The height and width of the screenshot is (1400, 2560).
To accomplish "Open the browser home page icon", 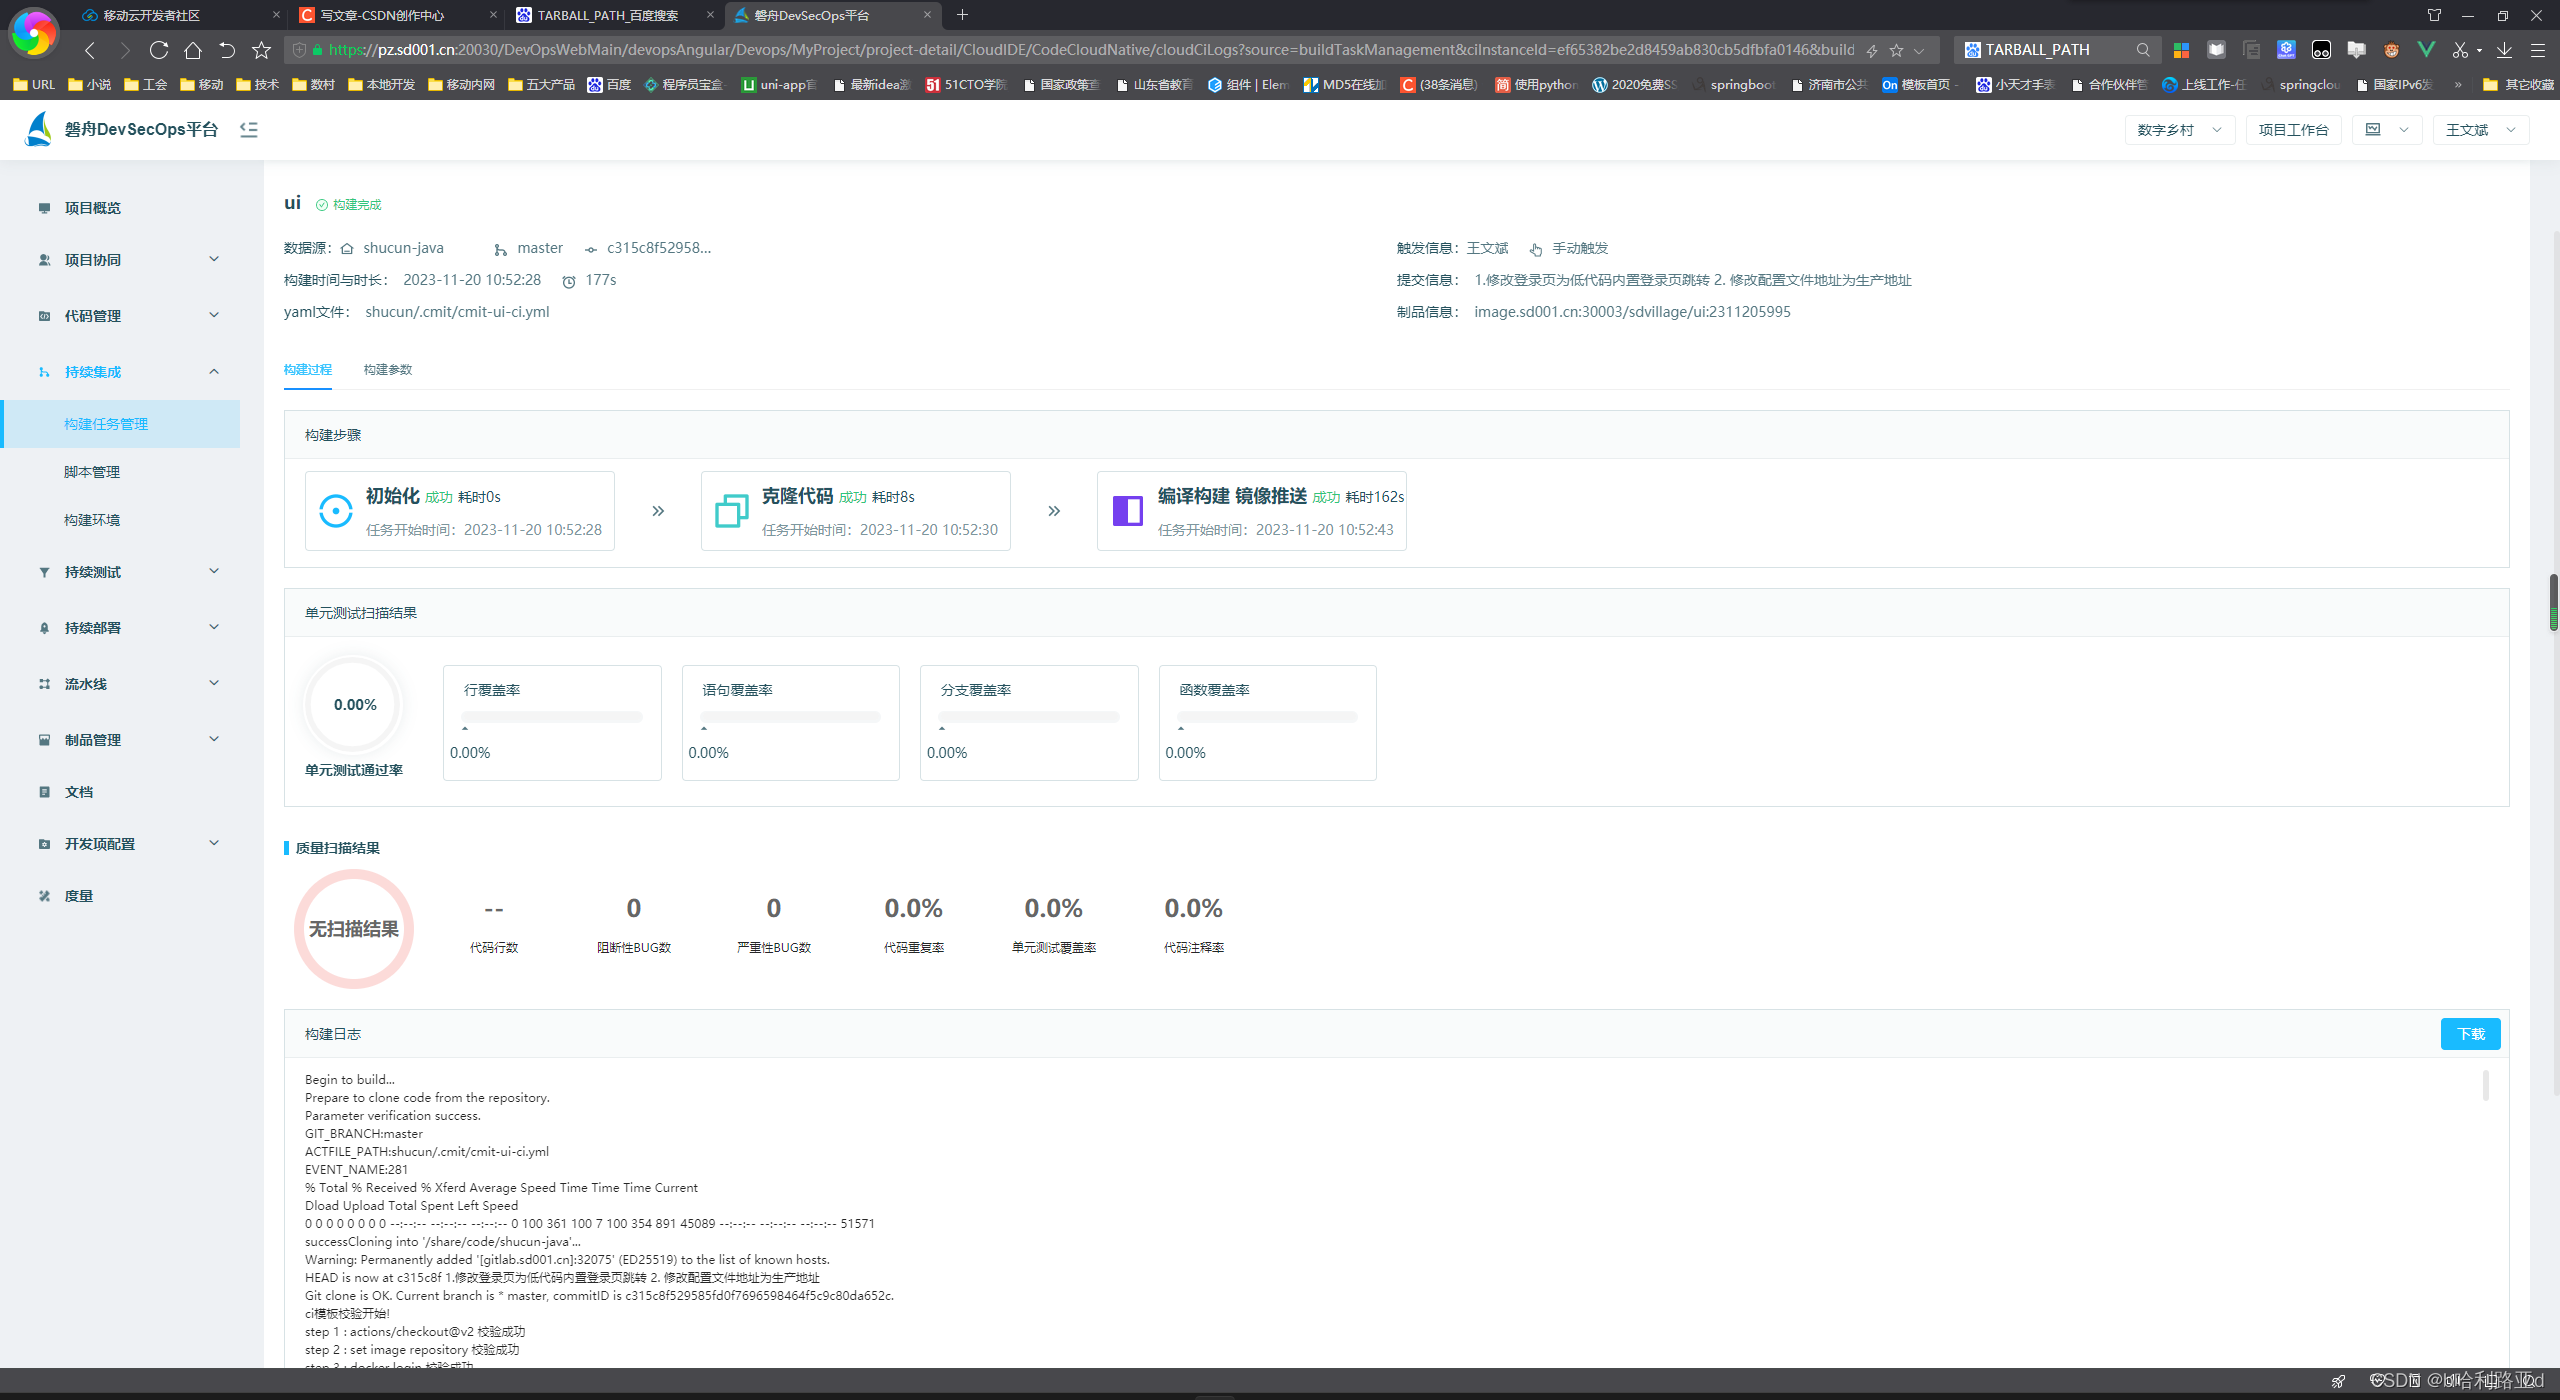I will (x=193, y=50).
